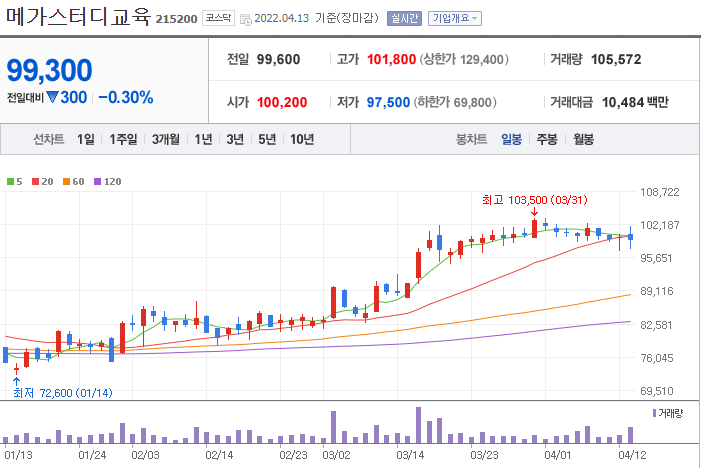Select the 3개월 line chart period
Screen dimensions: 701x468
point(166,139)
